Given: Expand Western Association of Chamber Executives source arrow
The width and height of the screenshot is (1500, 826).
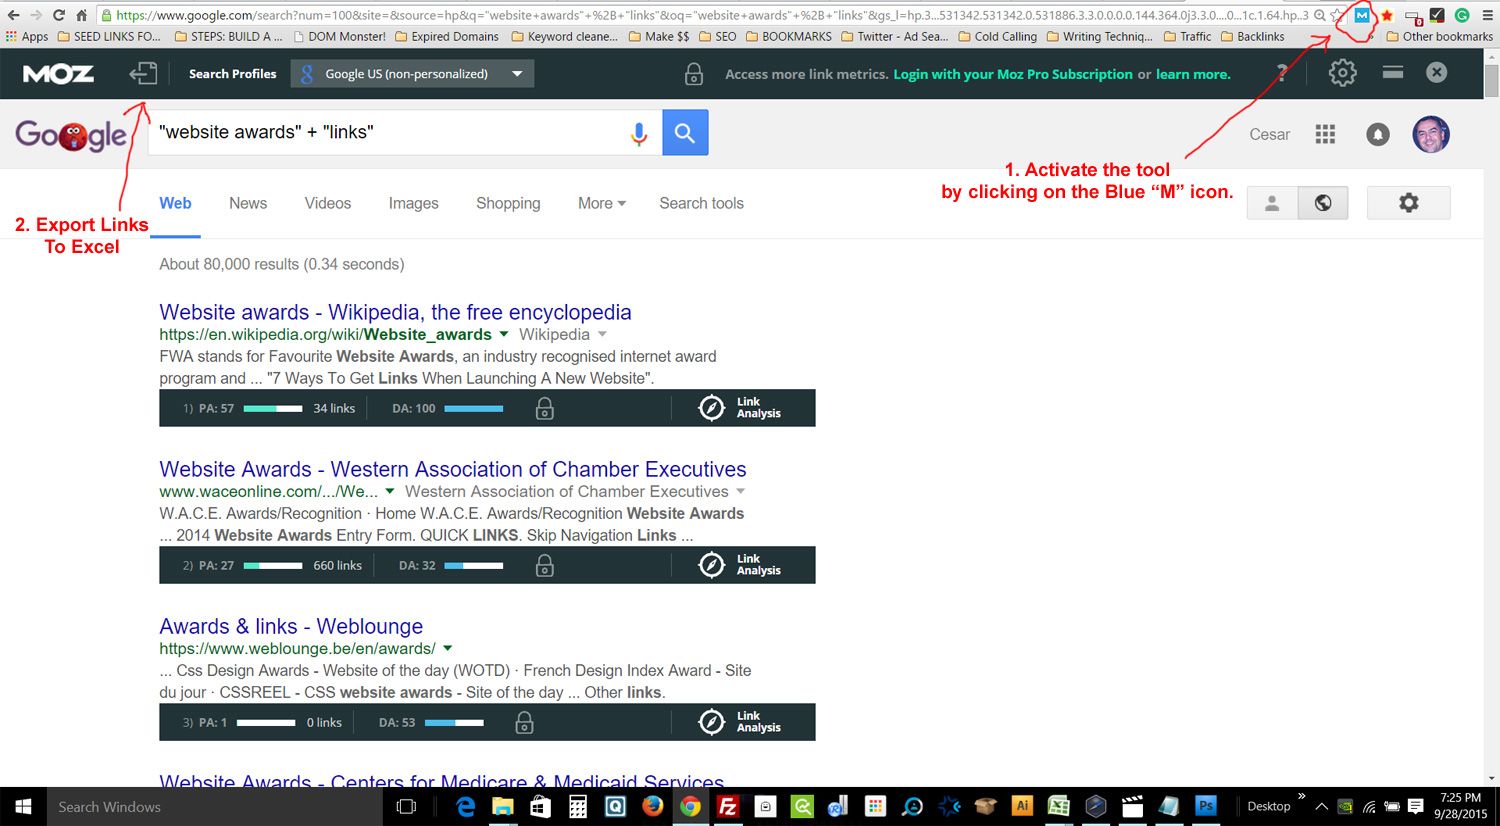Looking at the screenshot, I should 740,491.
